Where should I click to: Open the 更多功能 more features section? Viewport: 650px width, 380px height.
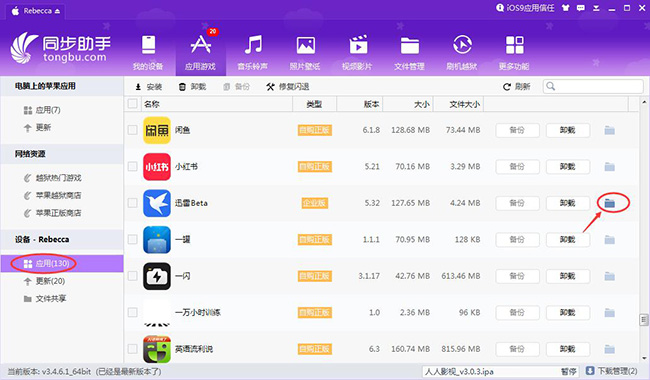(x=514, y=53)
